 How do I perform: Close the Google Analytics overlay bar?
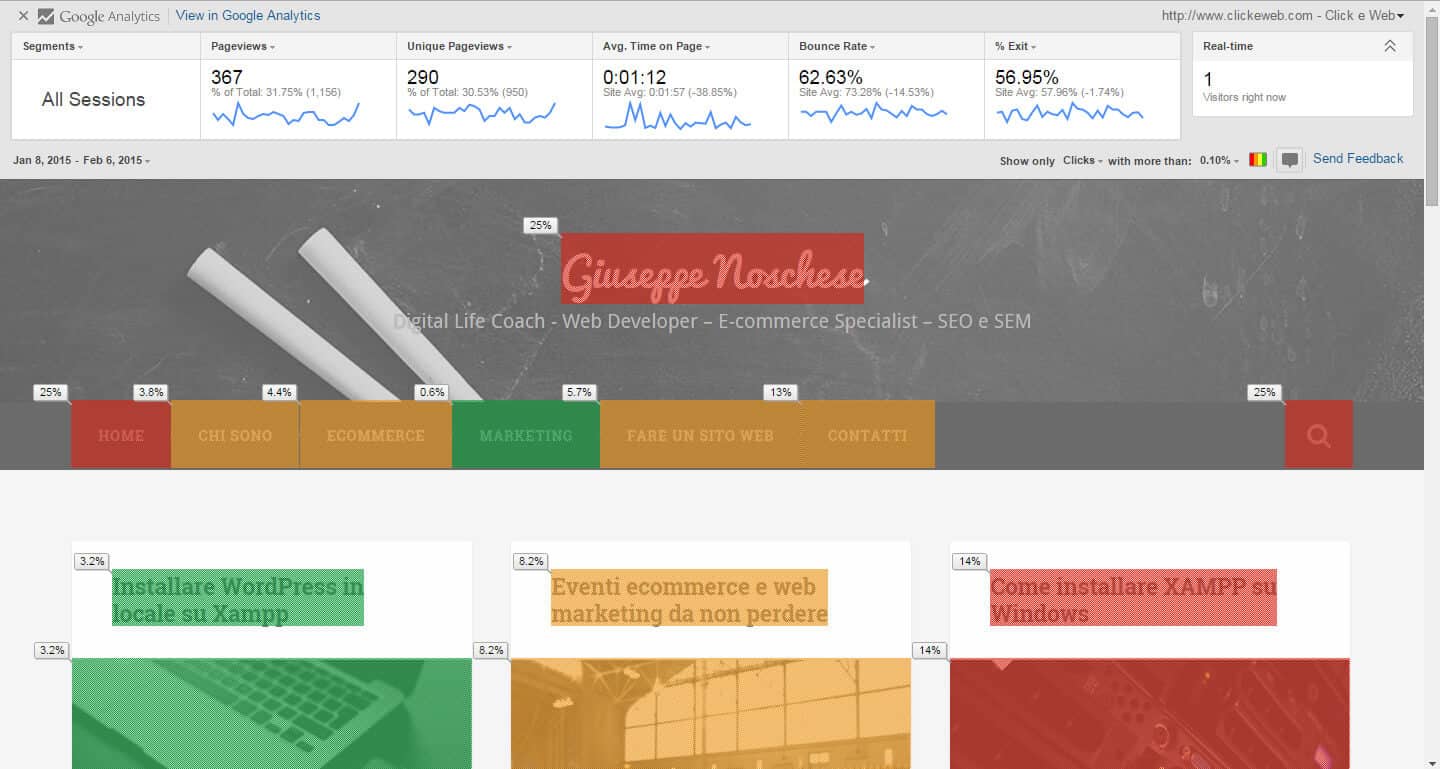(23, 16)
